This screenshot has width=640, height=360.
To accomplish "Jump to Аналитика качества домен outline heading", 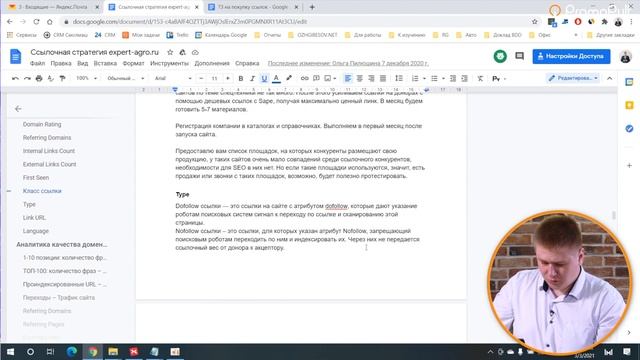I will click(62, 244).
